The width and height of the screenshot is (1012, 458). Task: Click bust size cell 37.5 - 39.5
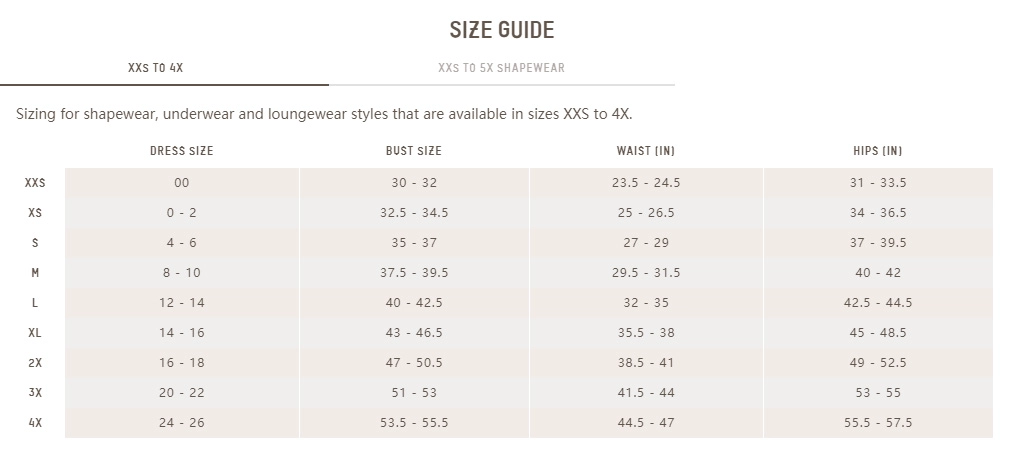414,273
